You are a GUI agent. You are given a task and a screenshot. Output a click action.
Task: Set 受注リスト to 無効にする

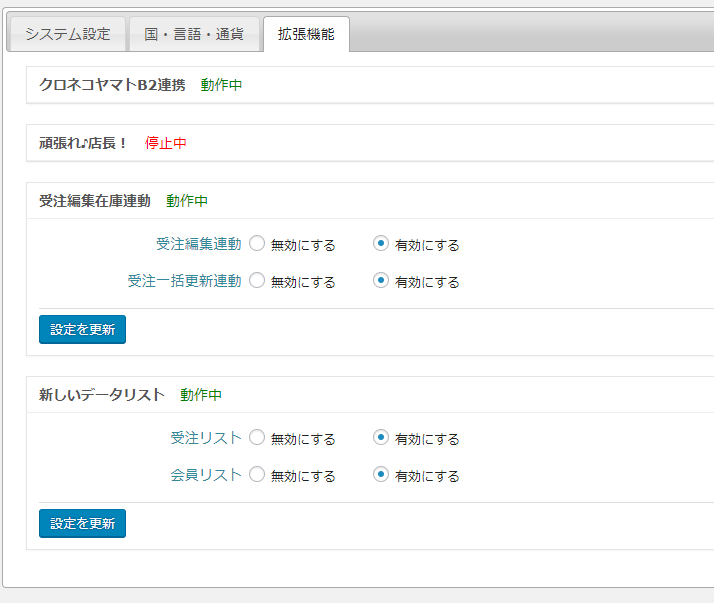pos(257,437)
